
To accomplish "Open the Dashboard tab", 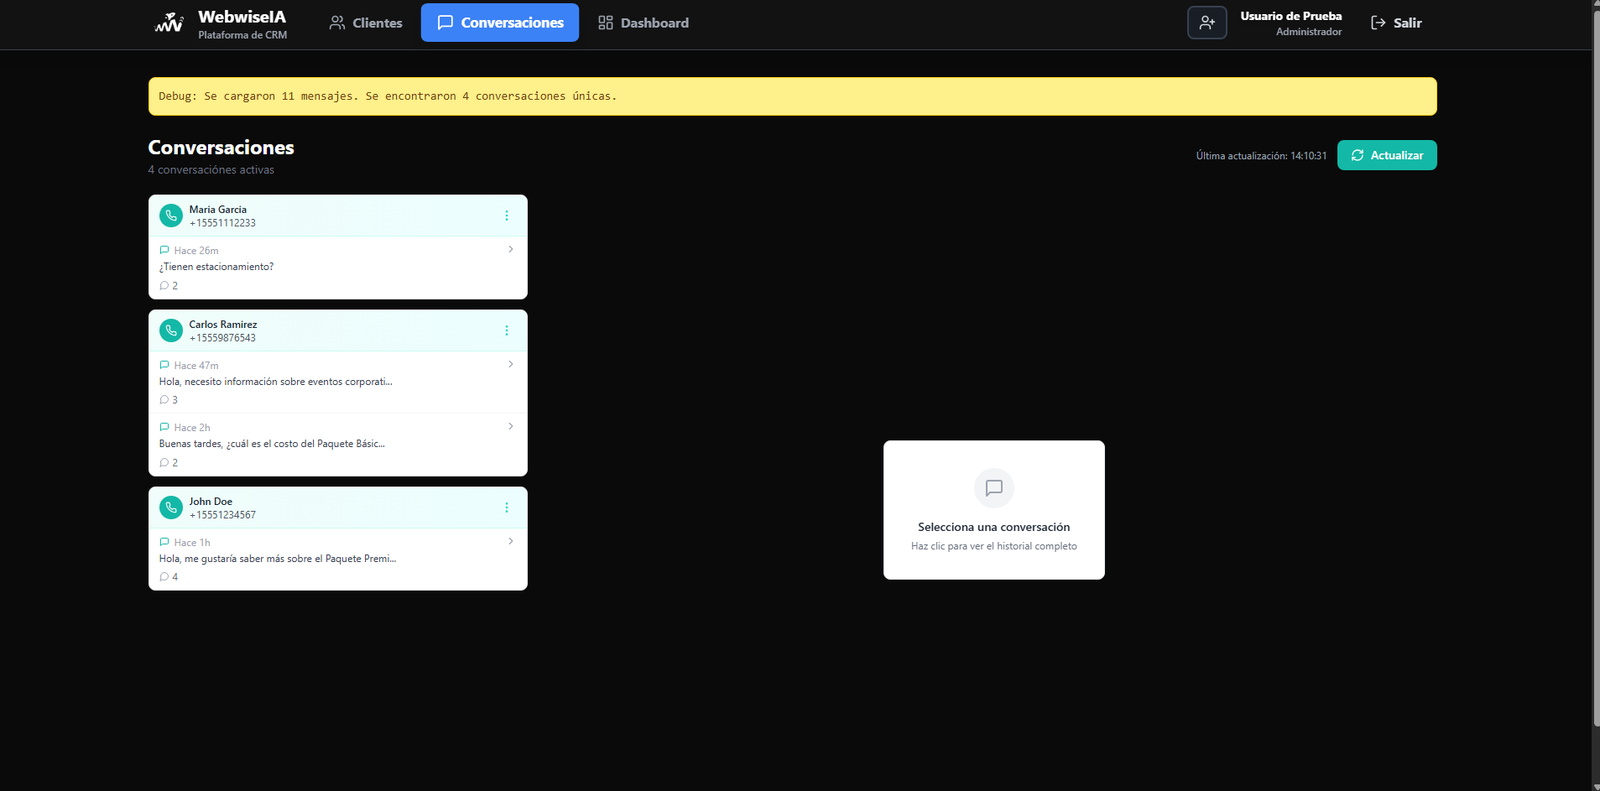I will [643, 23].
